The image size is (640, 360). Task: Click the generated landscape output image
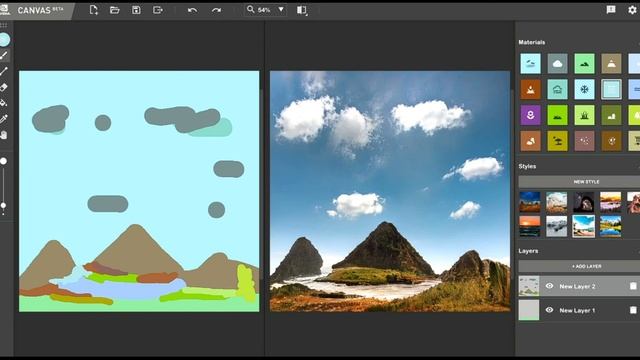pos(390,191)
